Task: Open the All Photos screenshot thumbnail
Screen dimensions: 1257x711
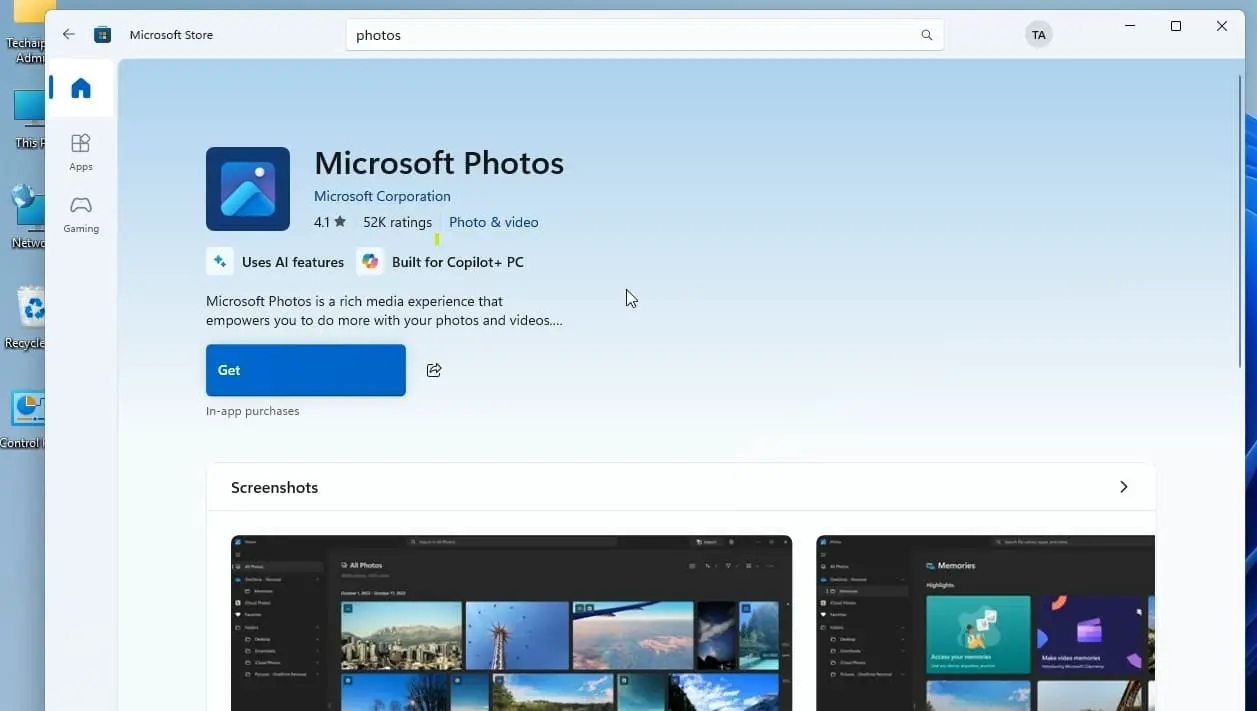Action: click(511, 623)
